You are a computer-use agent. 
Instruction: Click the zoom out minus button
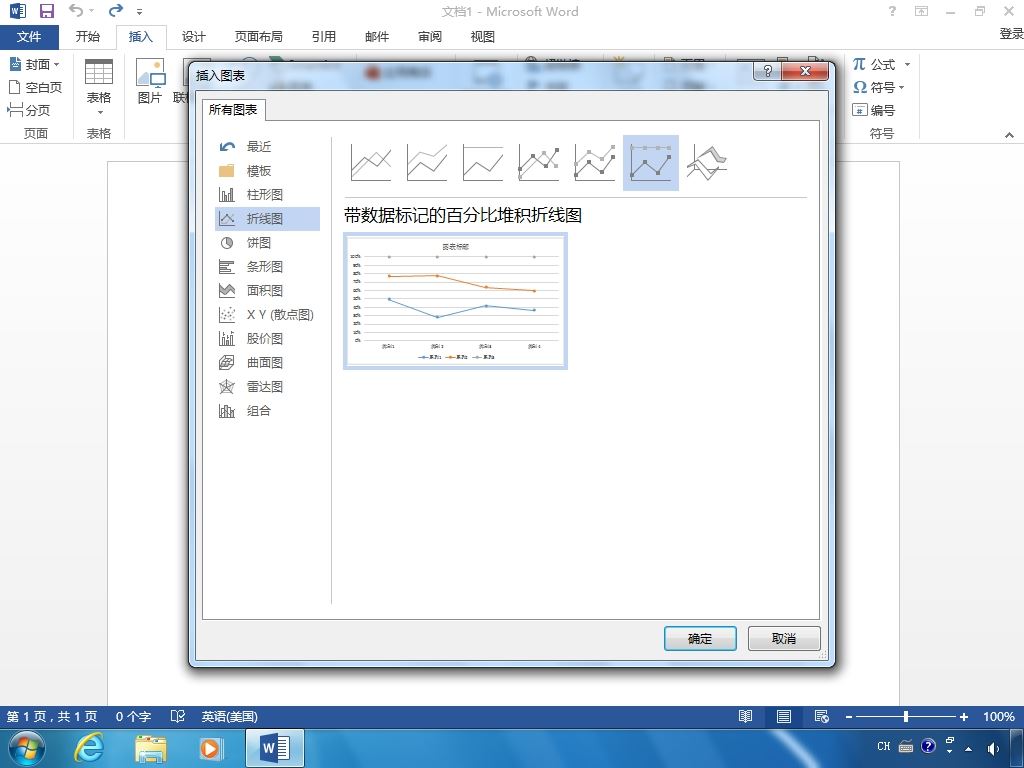point(848,717)
